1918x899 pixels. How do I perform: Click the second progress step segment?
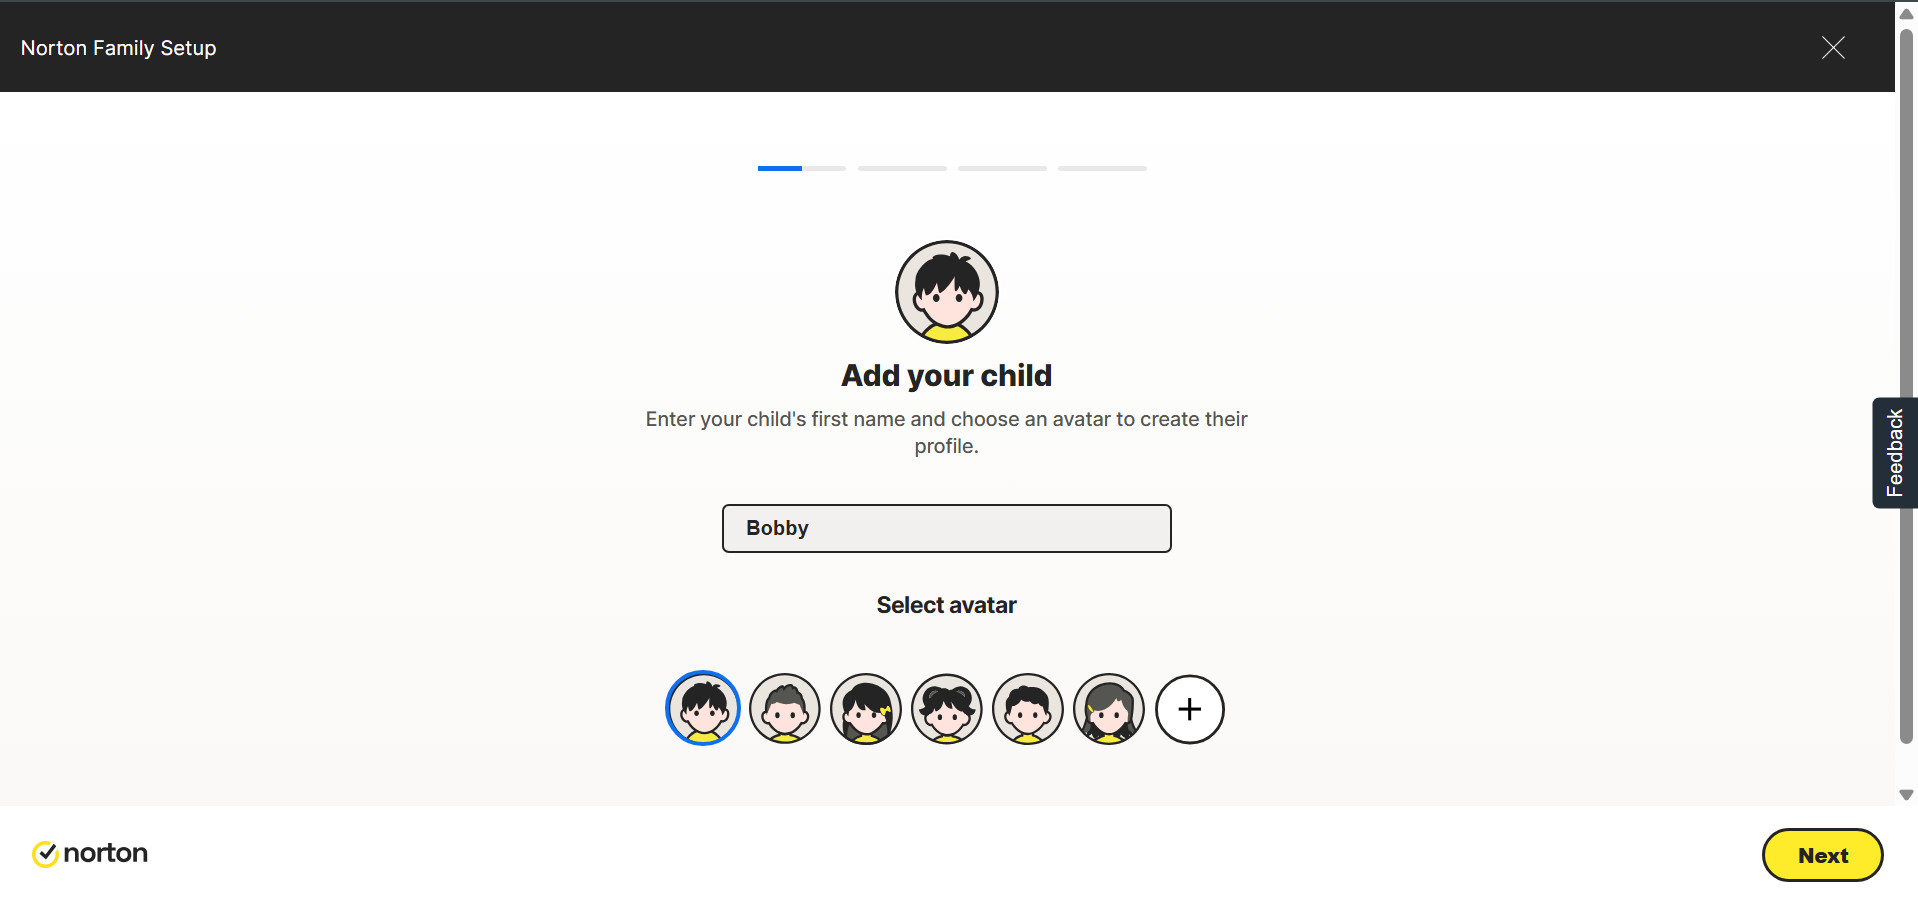[x=902, y=168]
